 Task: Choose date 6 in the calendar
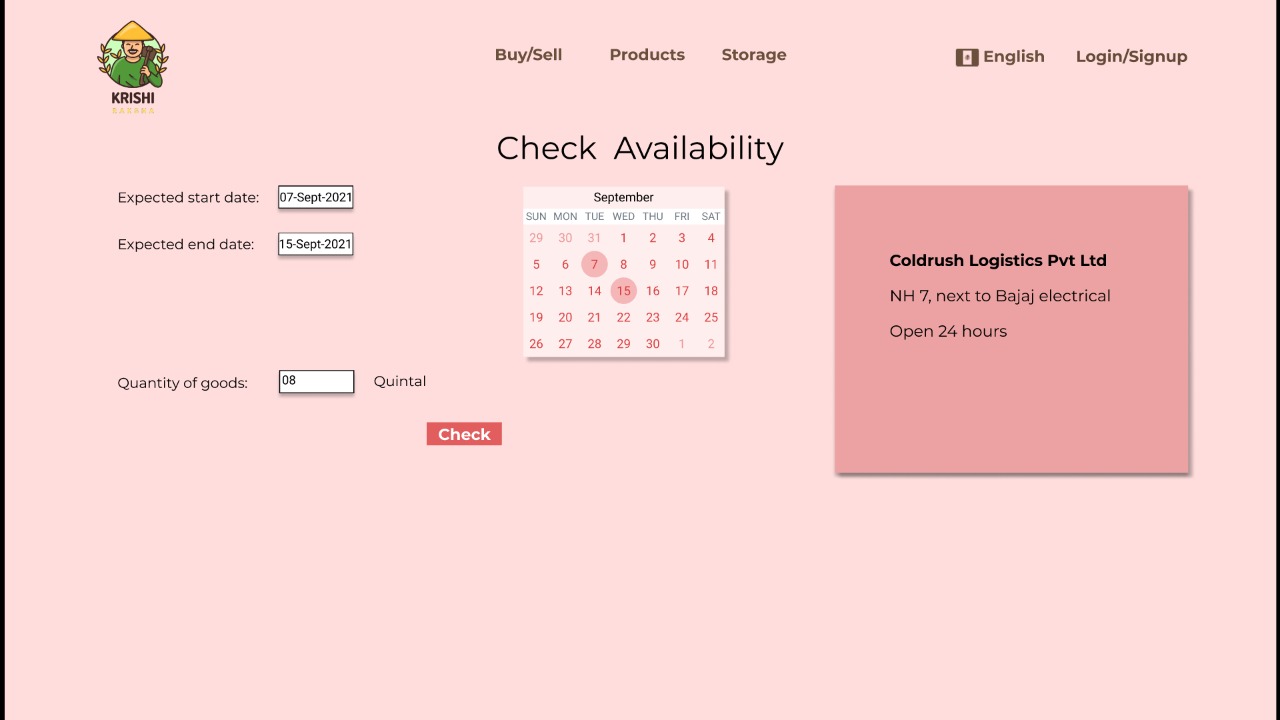pyautogui.click(x=565, y=264)
